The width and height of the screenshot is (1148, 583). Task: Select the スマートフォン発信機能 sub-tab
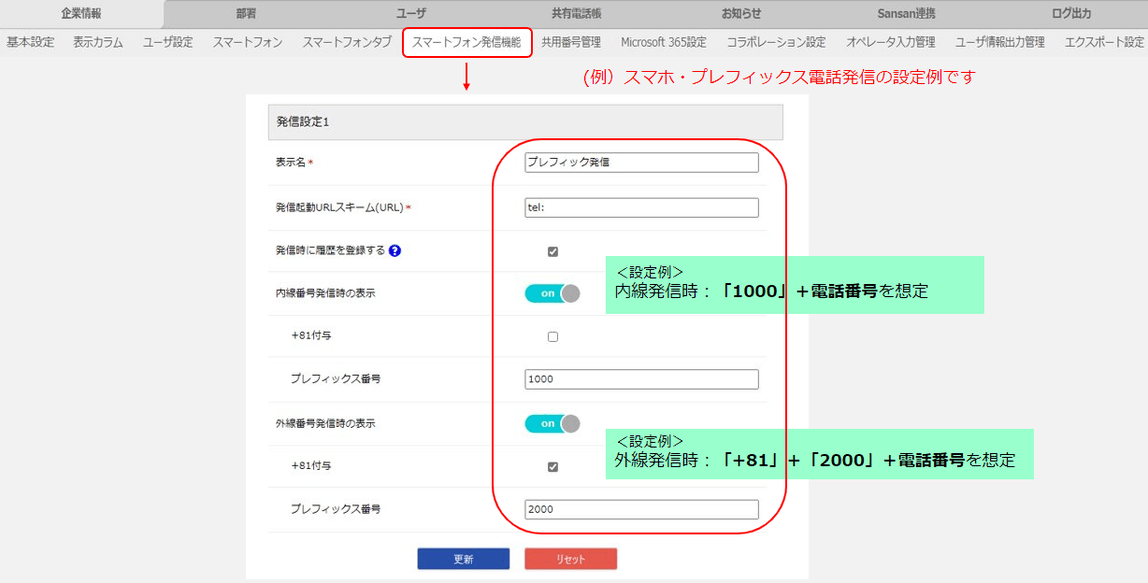point(466,42)
